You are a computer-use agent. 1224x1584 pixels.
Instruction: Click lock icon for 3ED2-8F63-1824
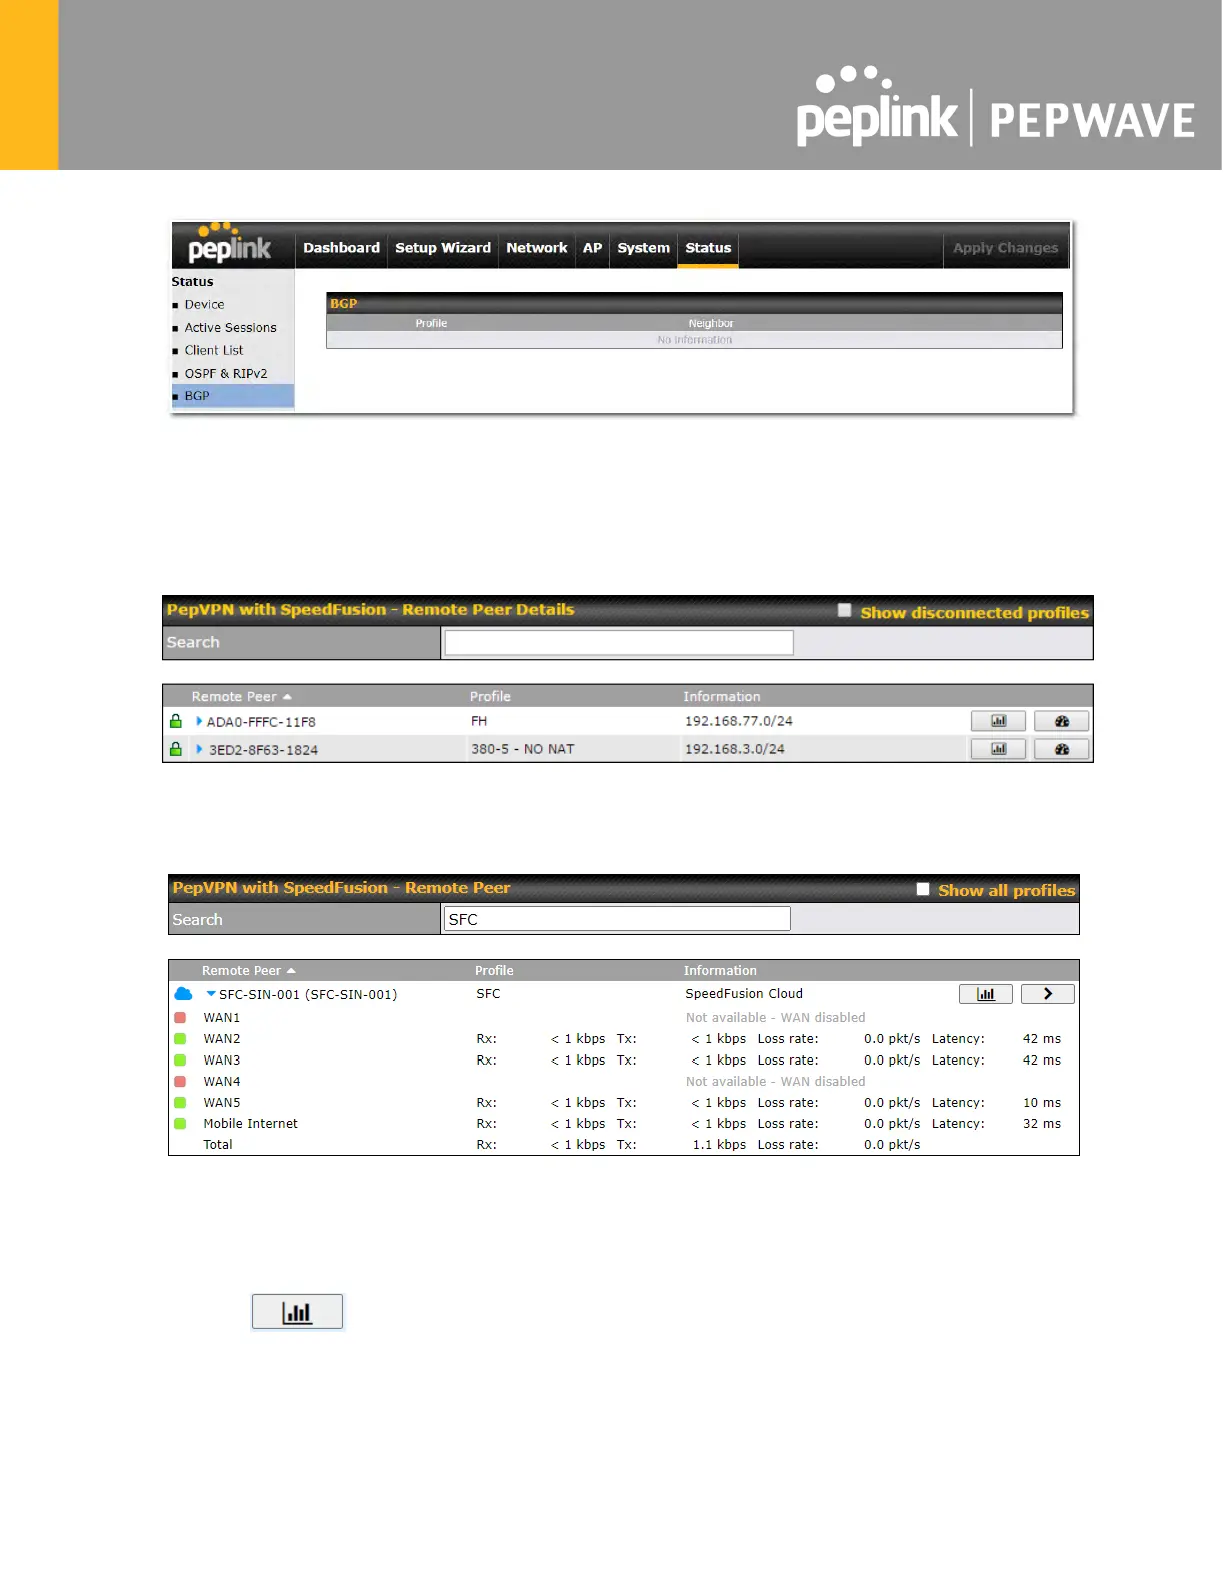coord(176,749)
